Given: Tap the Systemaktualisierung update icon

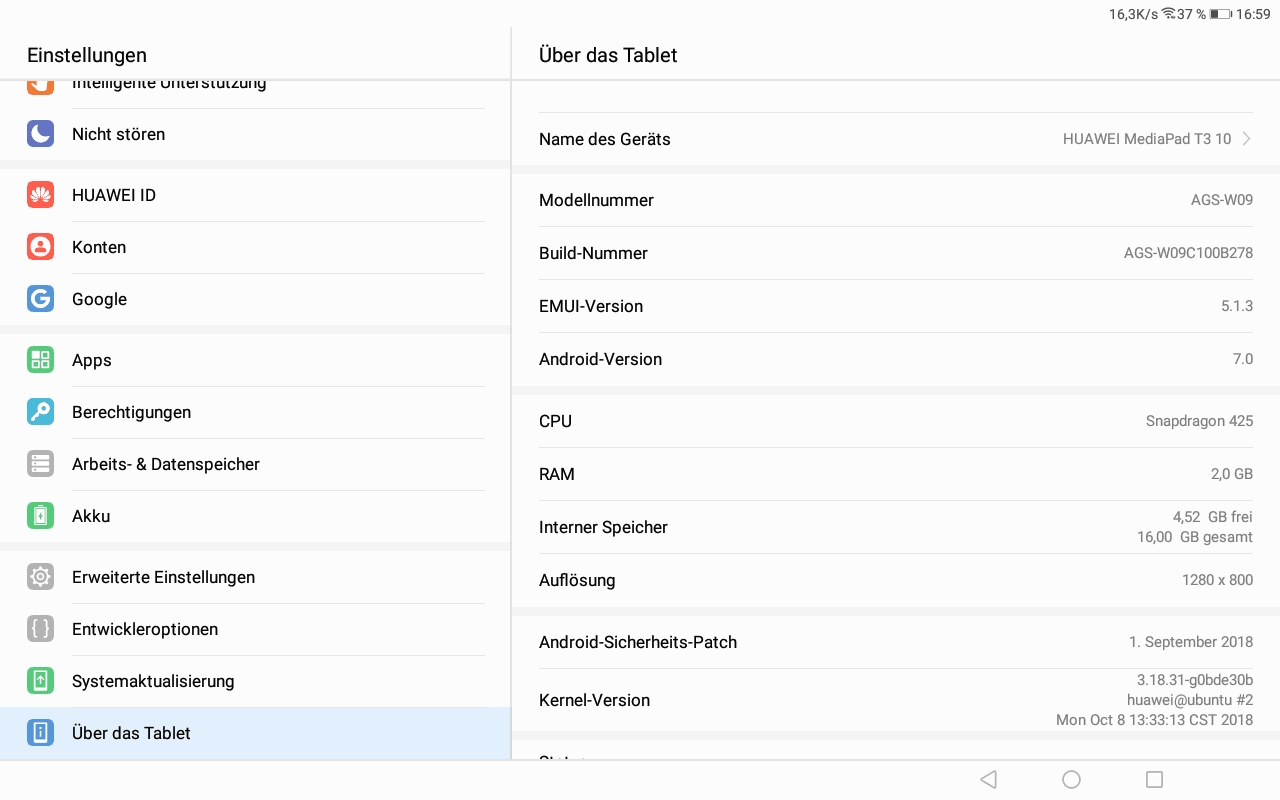Looking at the screenshot, I should [x=40, y=681].
